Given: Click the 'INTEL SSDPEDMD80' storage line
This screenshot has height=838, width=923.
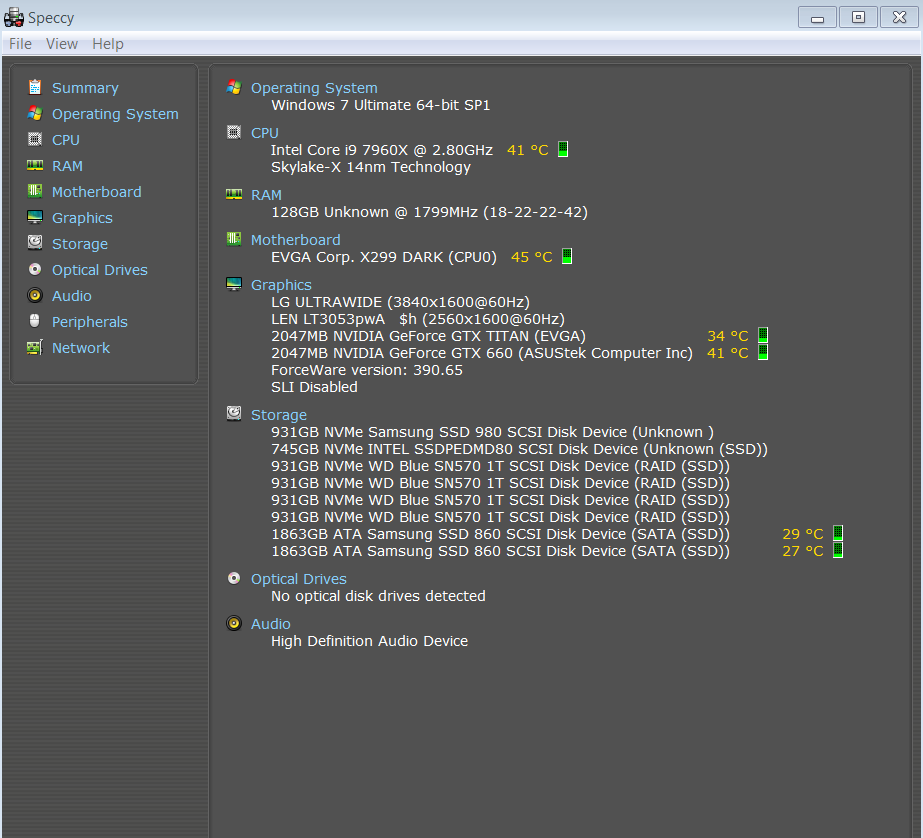Looking at the screenshot, I should (x=519, y=449).
